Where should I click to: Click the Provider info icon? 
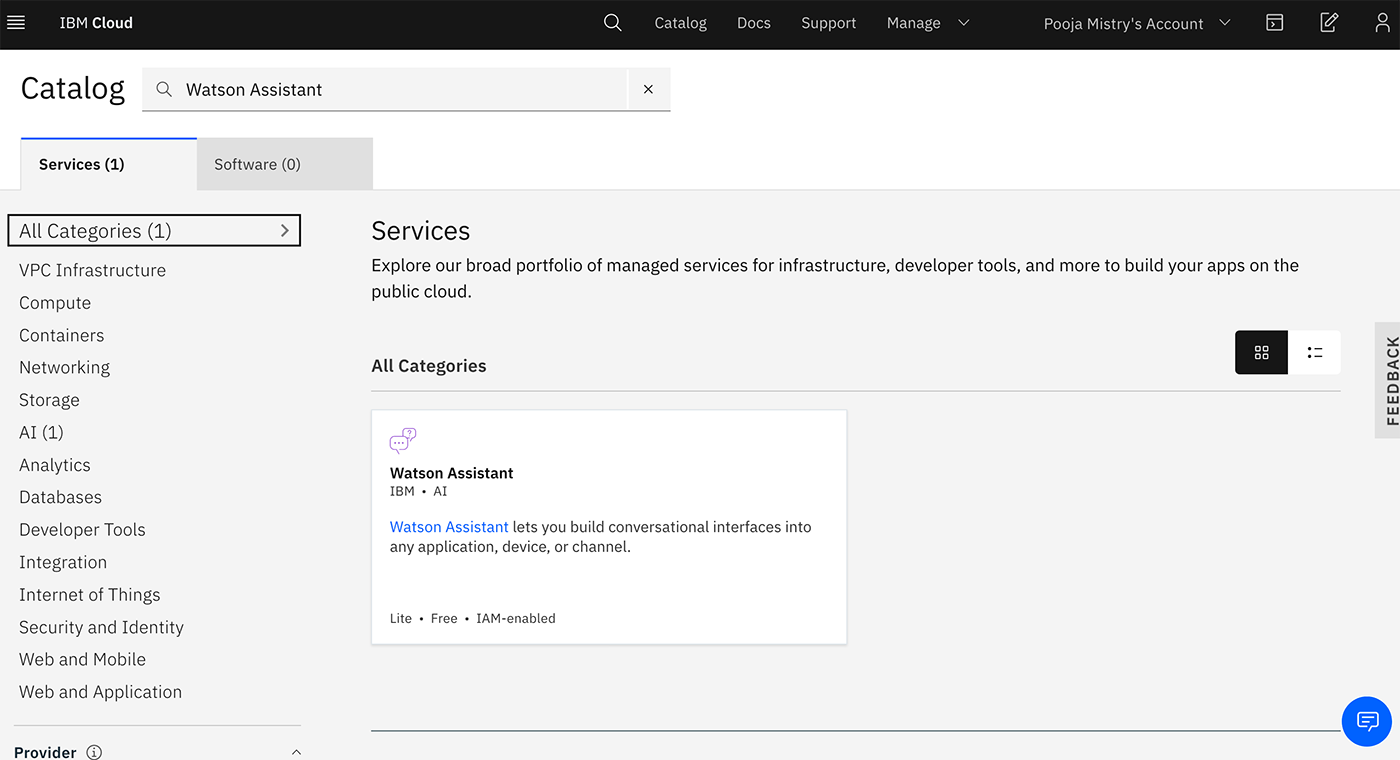[94, 752]
